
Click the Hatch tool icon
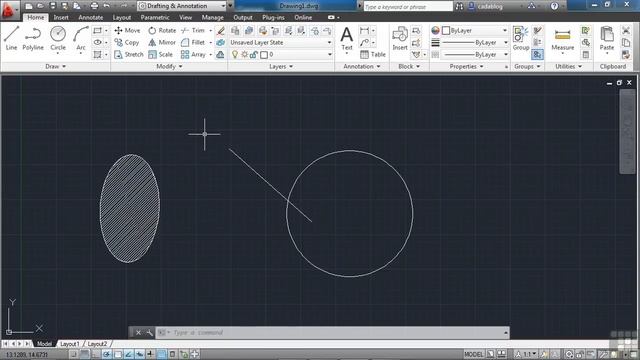click(97, 54)
